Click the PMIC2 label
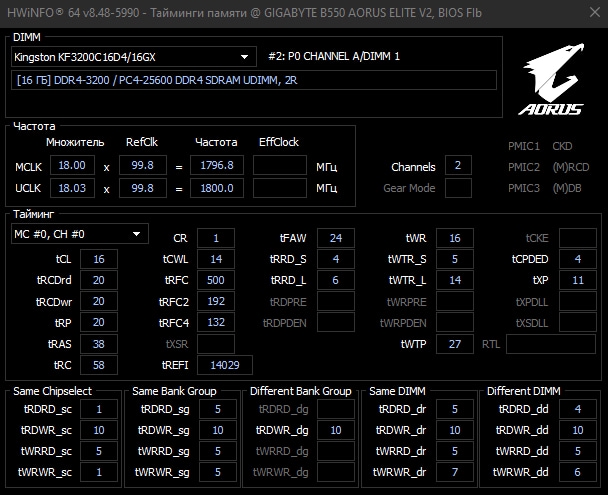The width and height of the screenshot is (608, 495). 524,167
